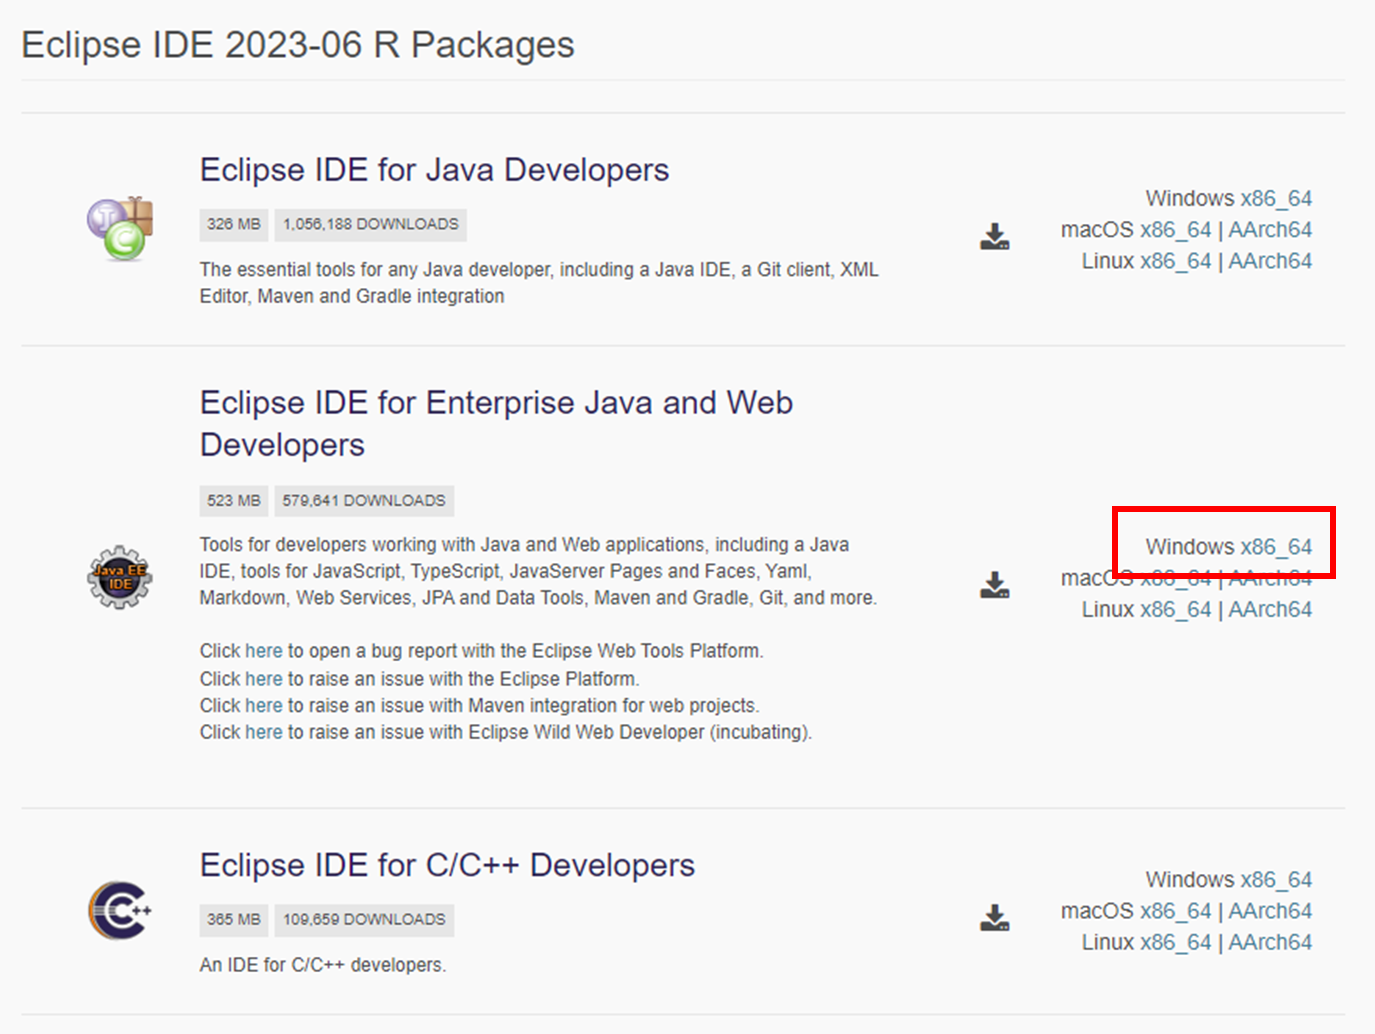This screenshot has width=1375, height=1034.
Task: Click the Java Developers essential tools description text
Action: click(x=539, y=283)
